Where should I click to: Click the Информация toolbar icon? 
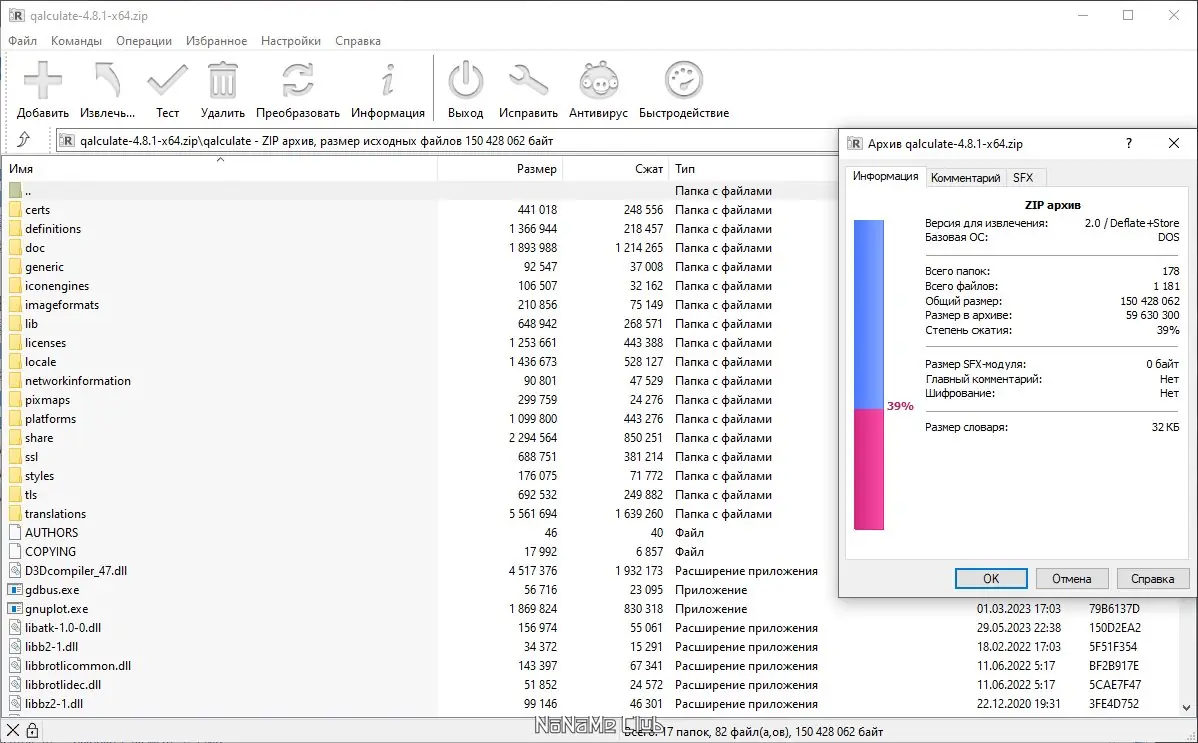[x=388, y=80]
